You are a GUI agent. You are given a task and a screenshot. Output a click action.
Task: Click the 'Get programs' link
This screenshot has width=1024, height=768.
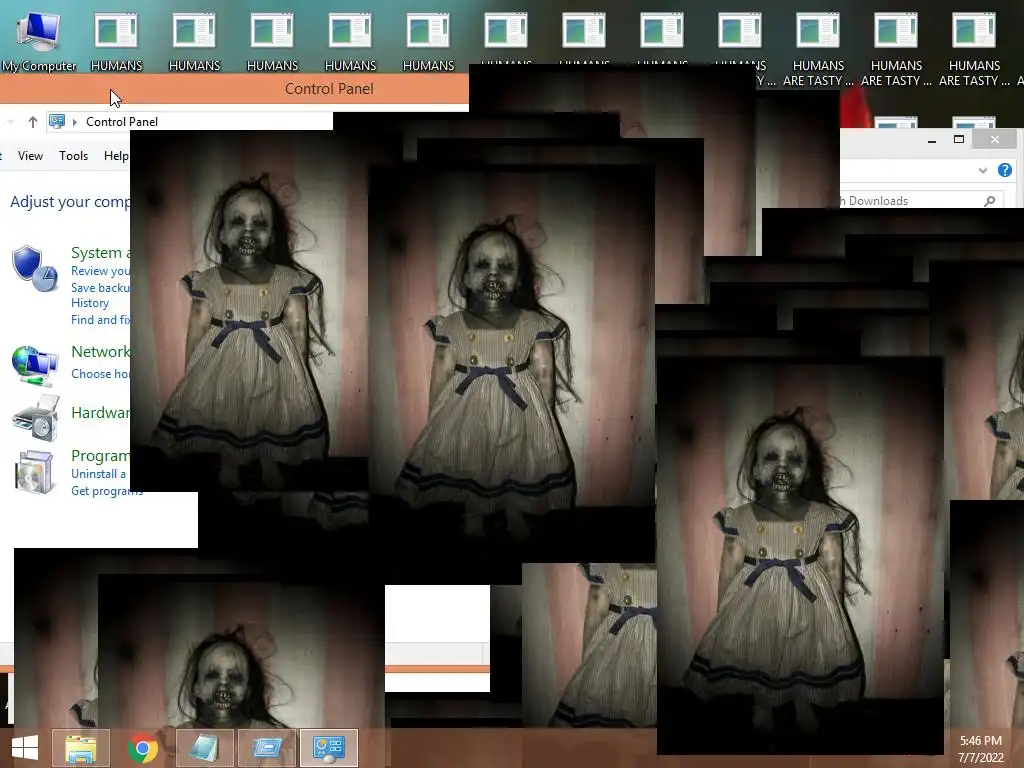pos(106,491)
